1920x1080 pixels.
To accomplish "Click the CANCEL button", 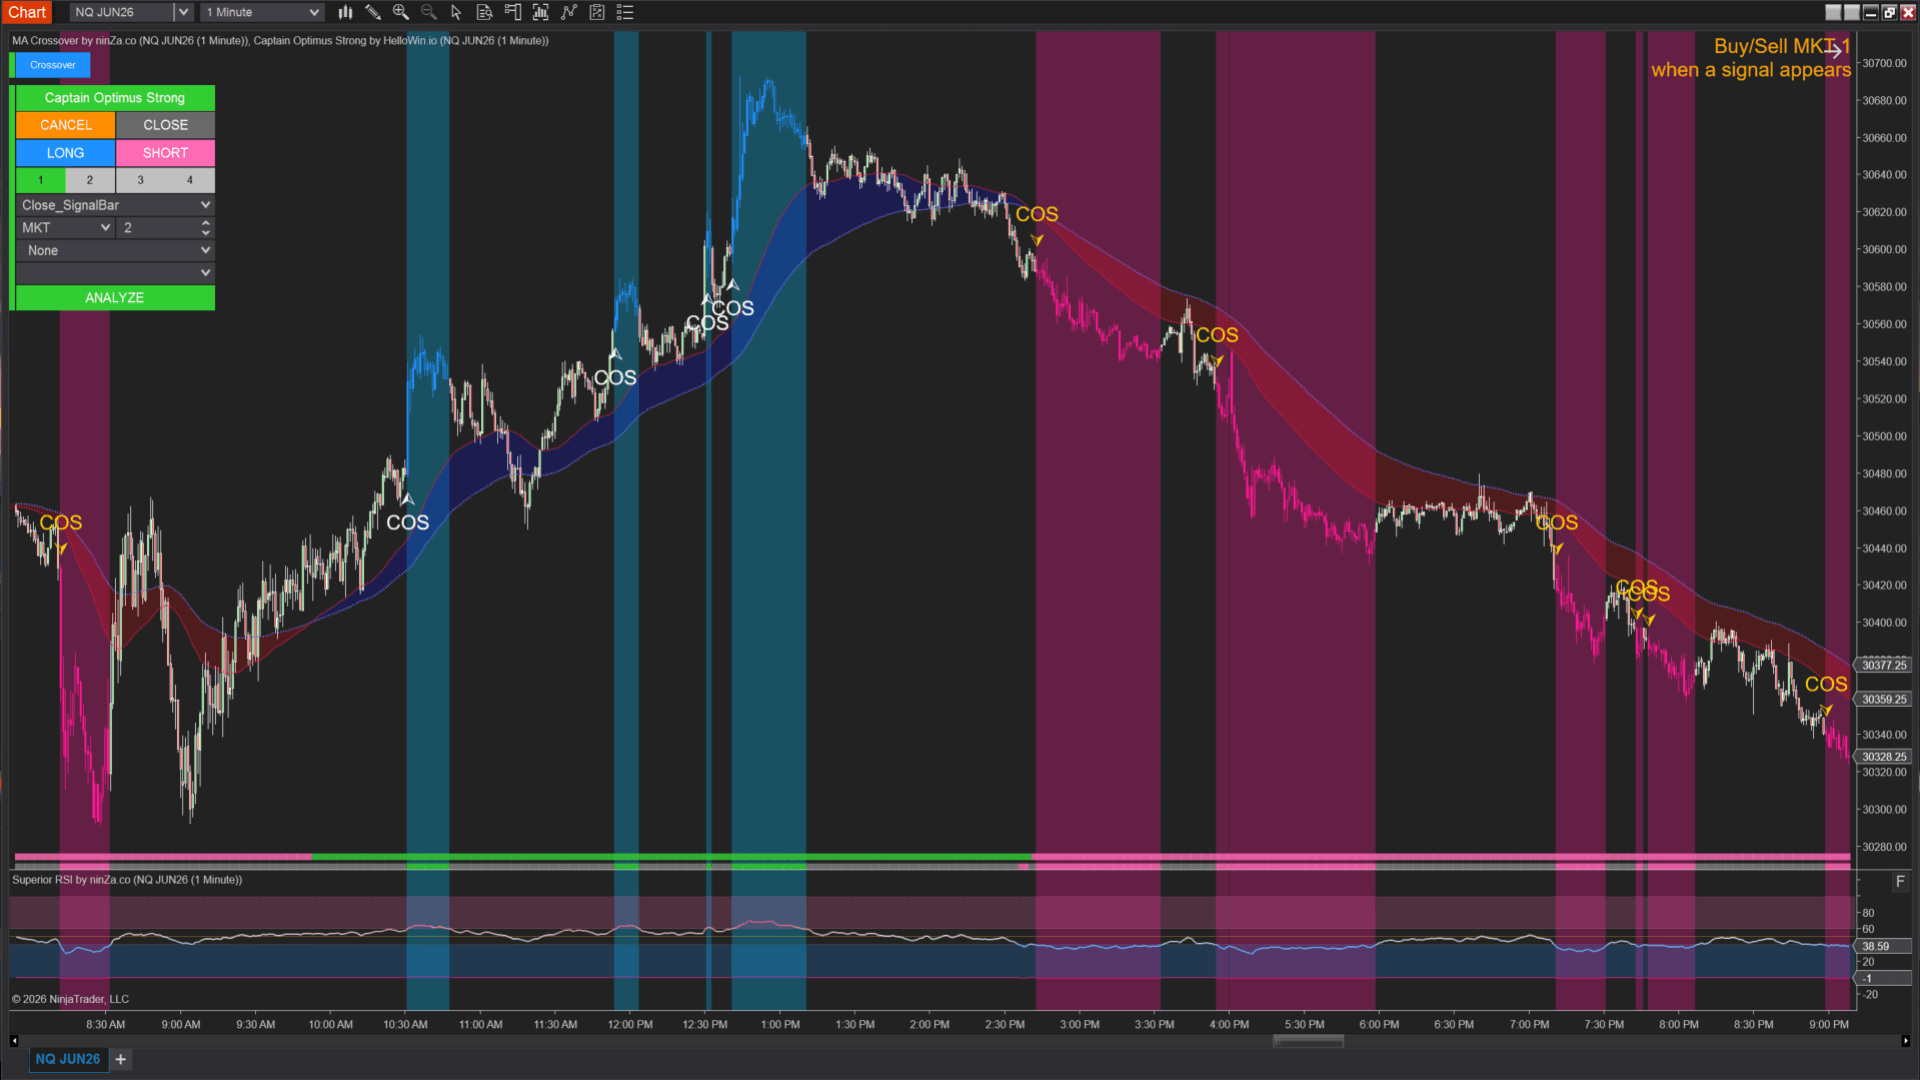I will tap(65, 125).
